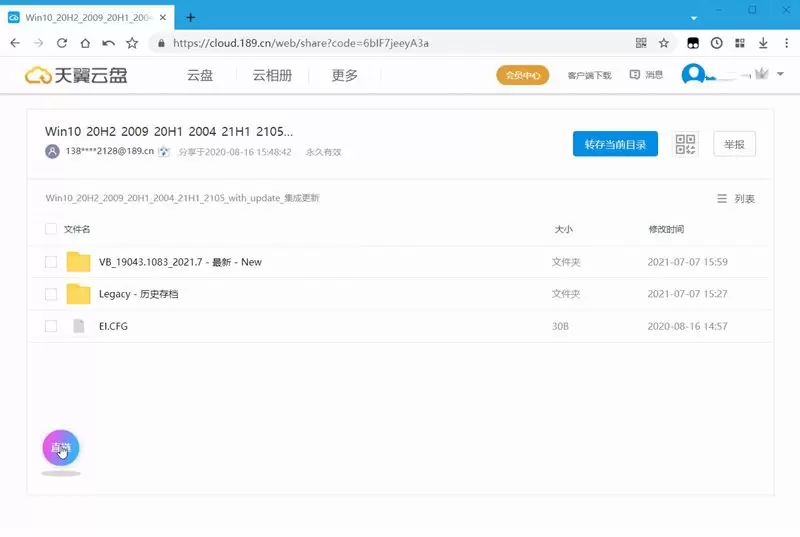The width and height of the screenshot is (800, 537).
Task: Click the 2020-08-16 14:57 timestamp
Action: 687,326
